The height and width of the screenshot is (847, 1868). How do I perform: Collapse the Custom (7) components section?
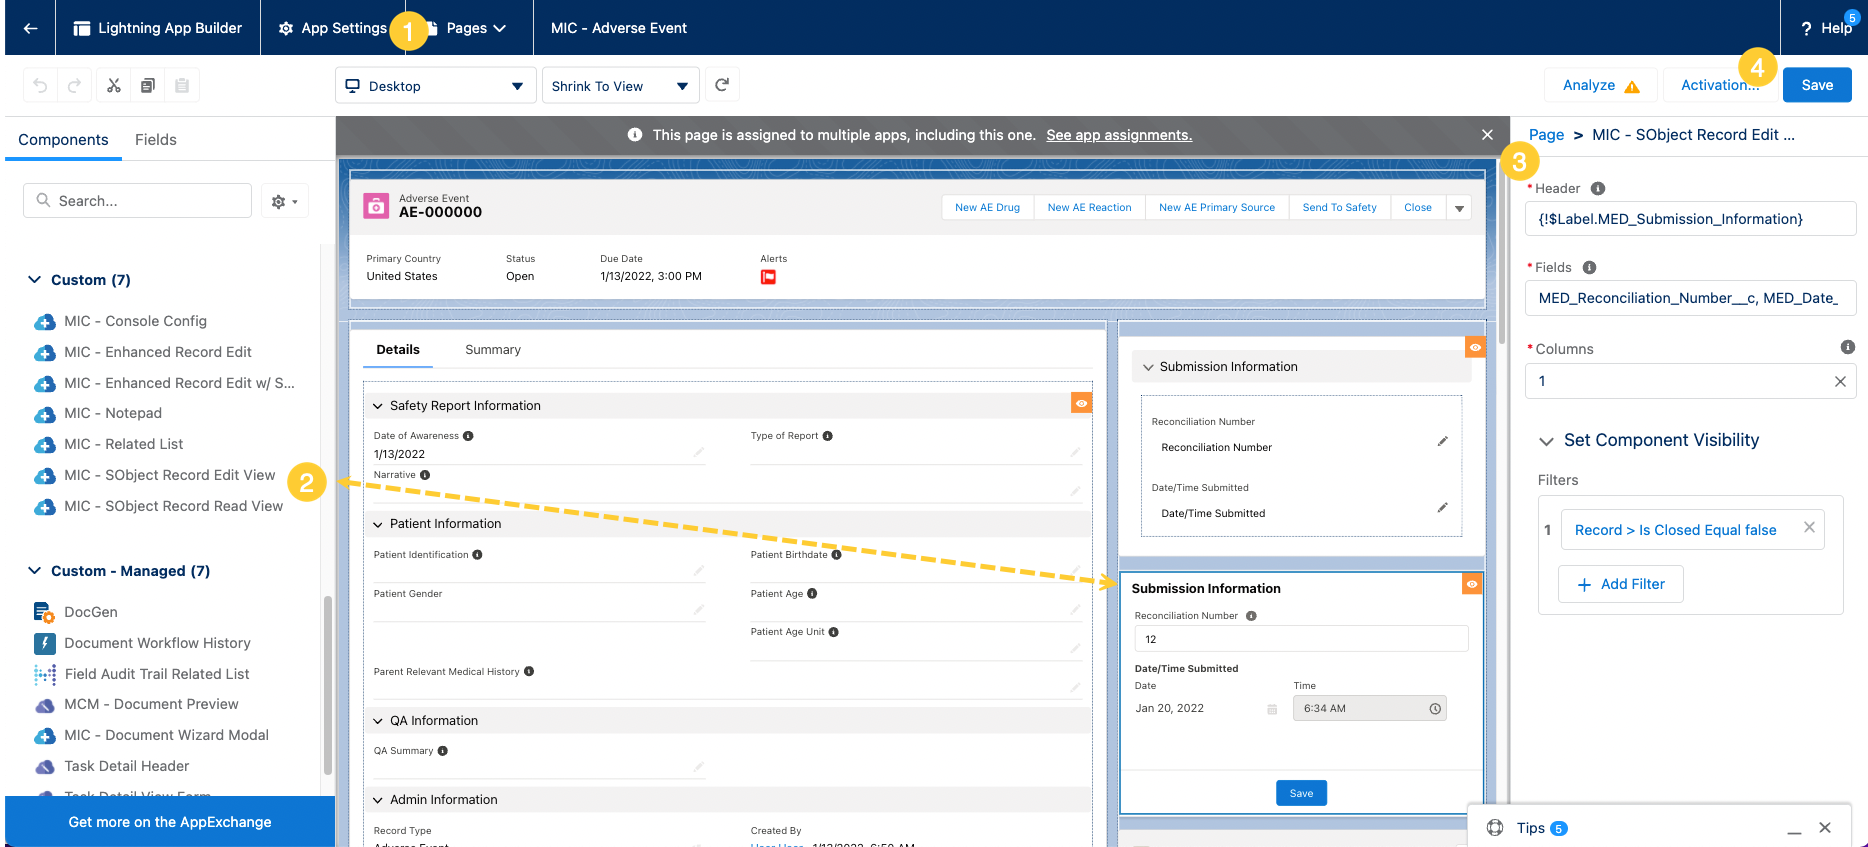tap(35, 280)
